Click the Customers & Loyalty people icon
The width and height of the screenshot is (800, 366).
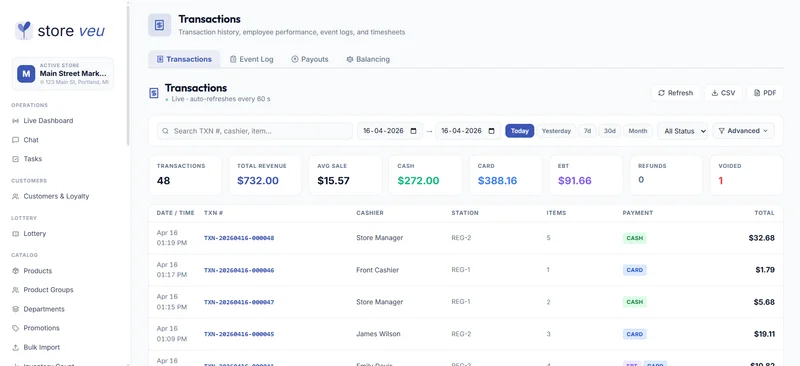point(15,196)
